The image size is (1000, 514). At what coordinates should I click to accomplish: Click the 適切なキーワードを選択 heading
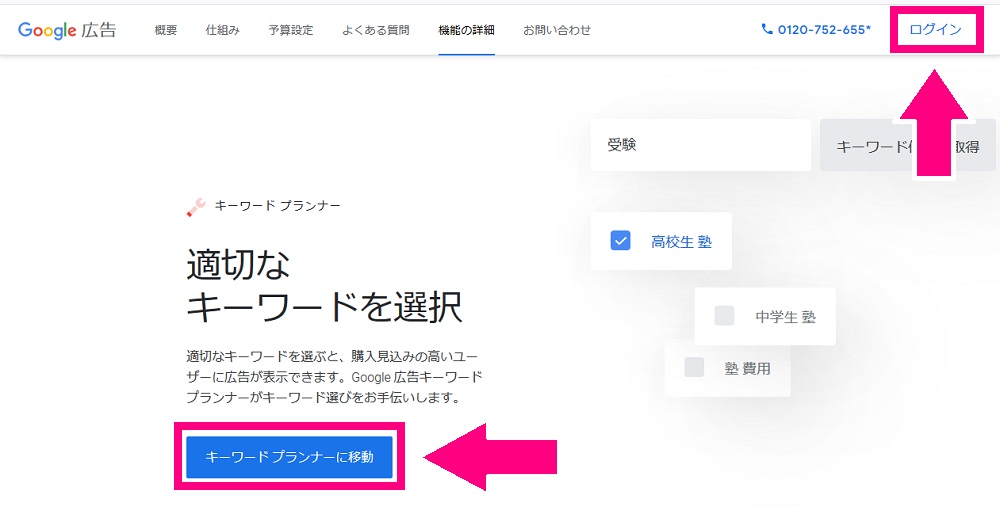click(x=324, y=288)
